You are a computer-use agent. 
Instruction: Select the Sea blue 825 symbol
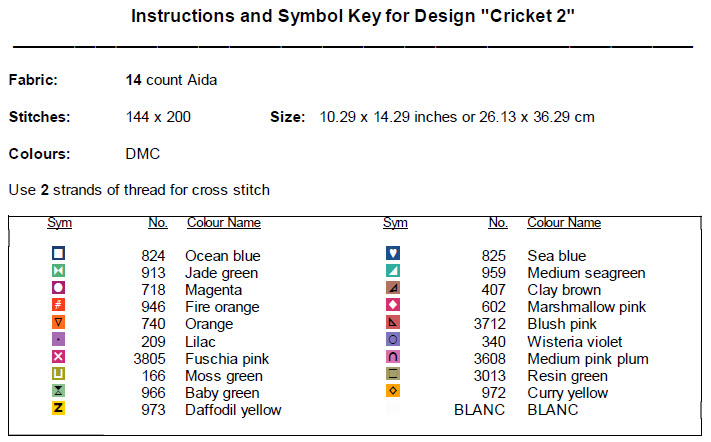click(393, 254)
